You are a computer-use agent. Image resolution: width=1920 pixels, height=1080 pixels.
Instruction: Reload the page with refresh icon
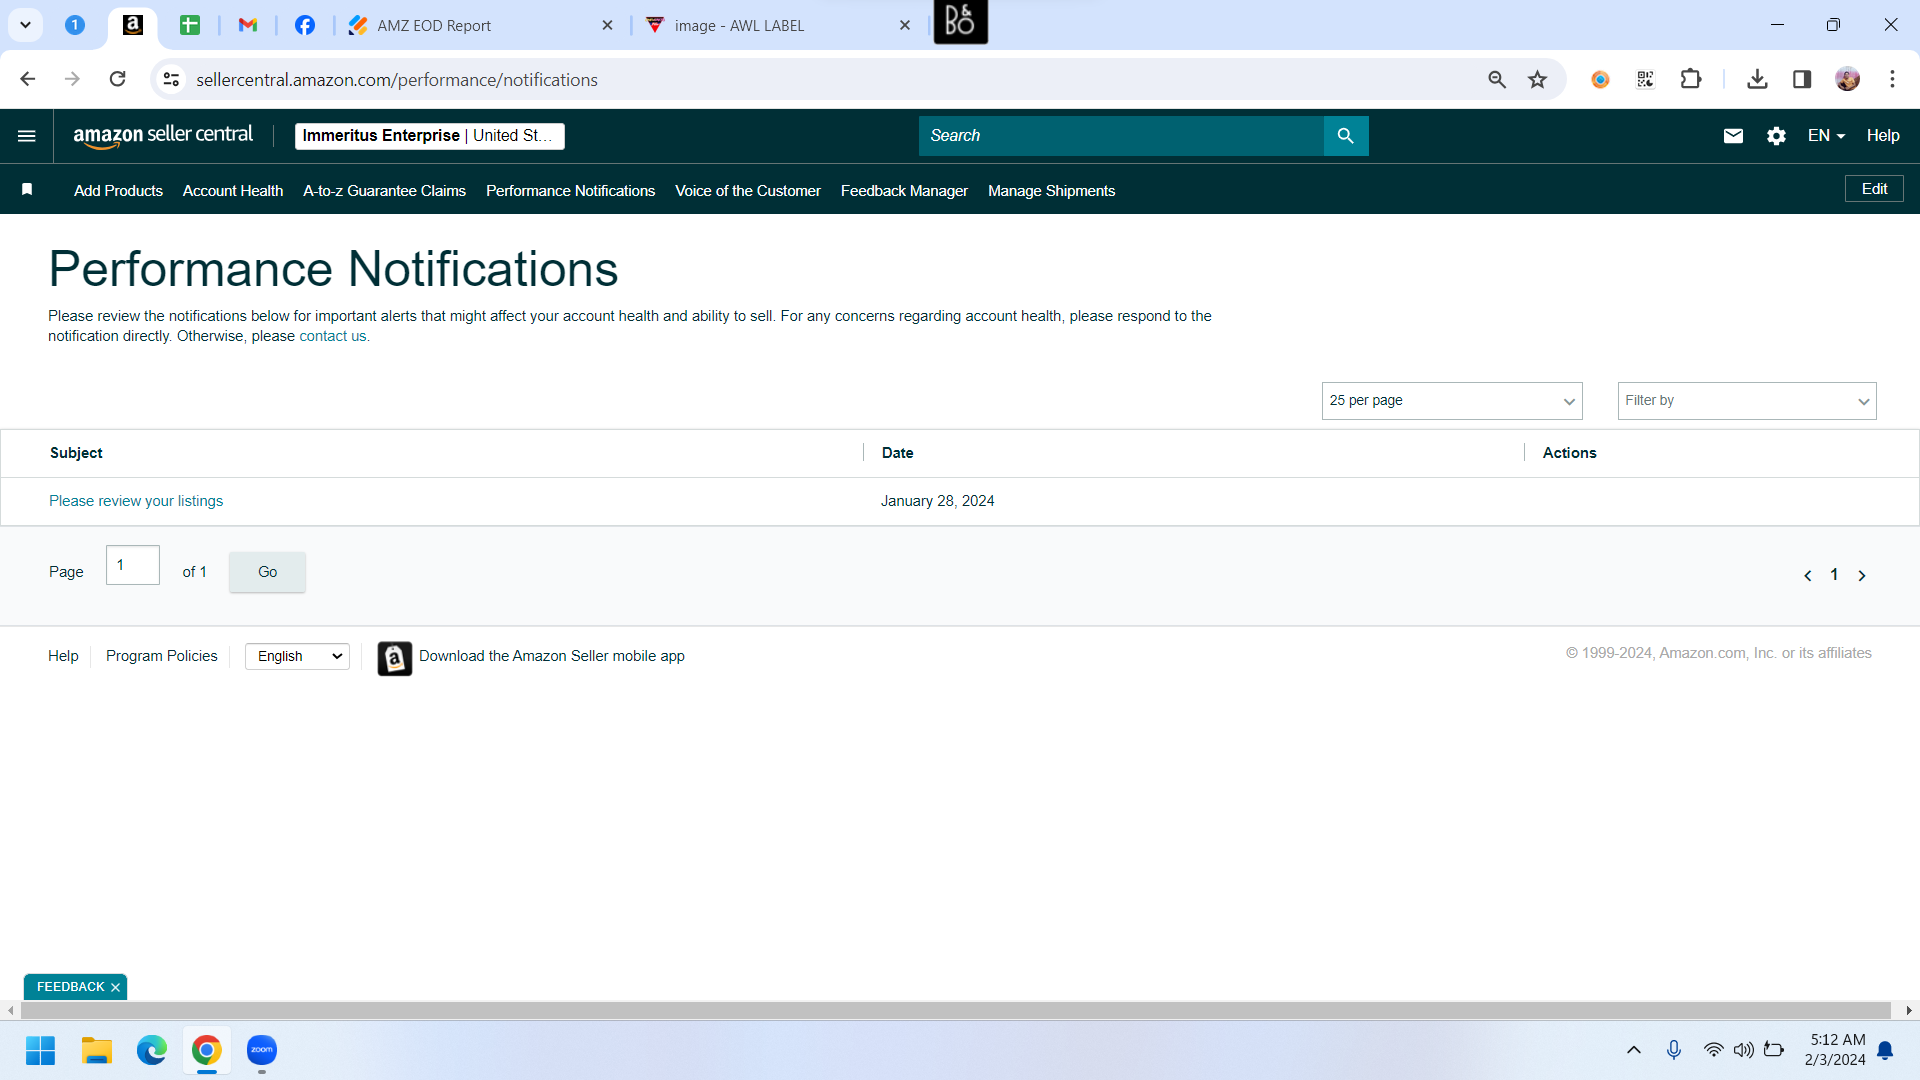tap(118, 79)
